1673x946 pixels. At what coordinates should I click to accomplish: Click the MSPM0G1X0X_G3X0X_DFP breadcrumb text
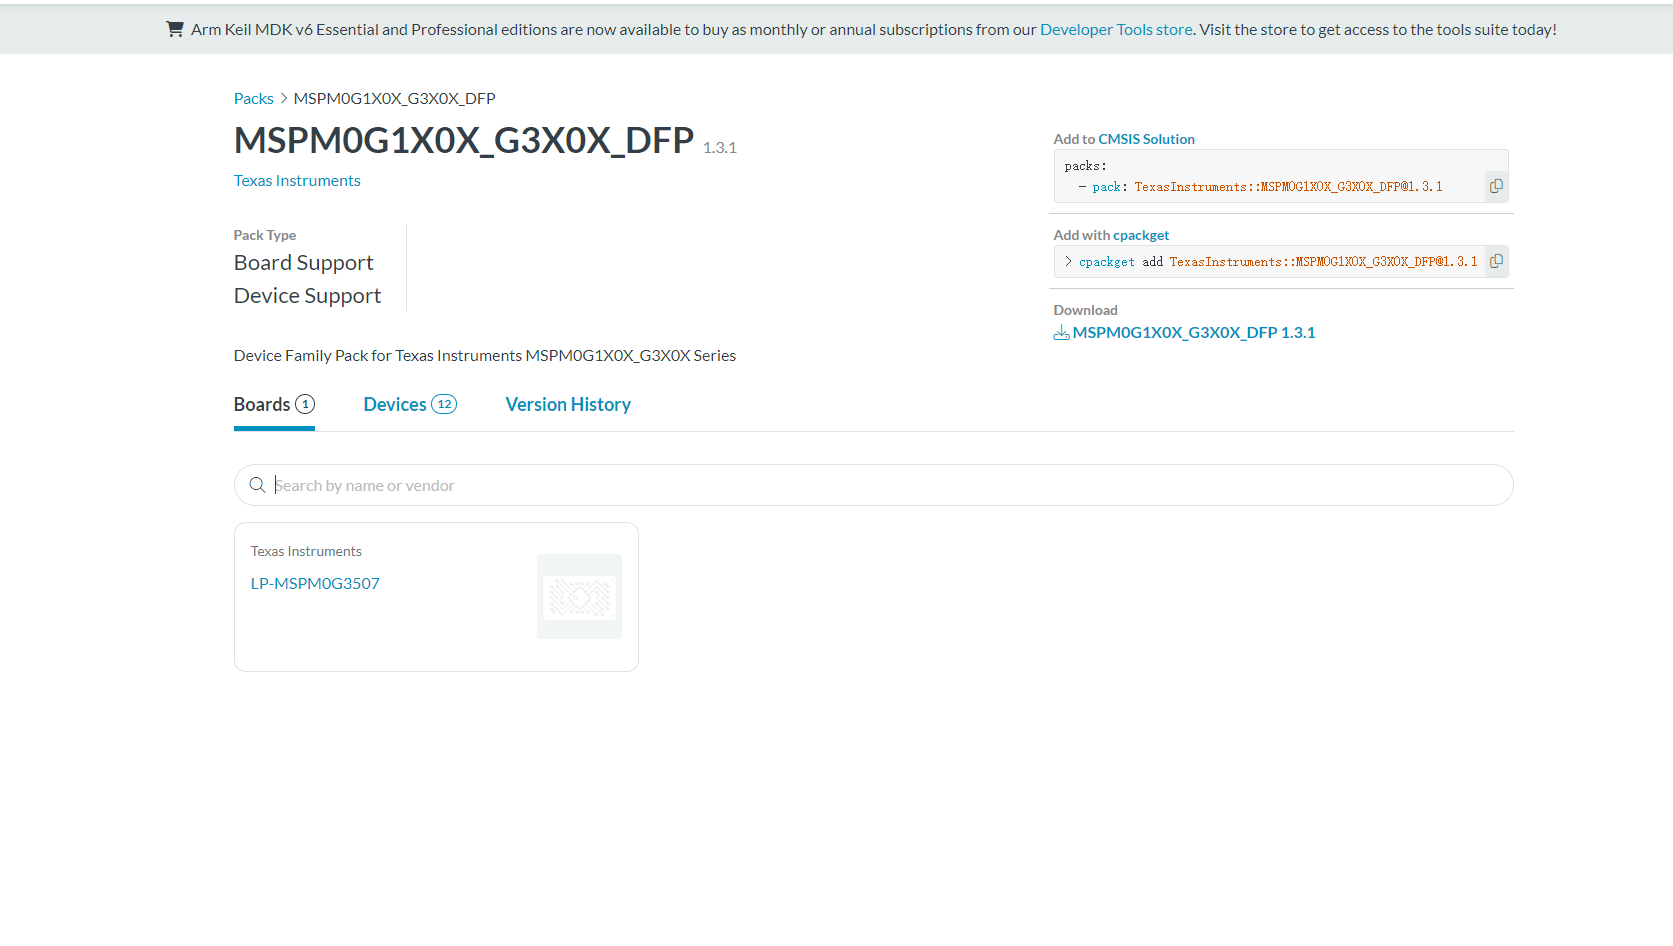click(x=394, y=98)
